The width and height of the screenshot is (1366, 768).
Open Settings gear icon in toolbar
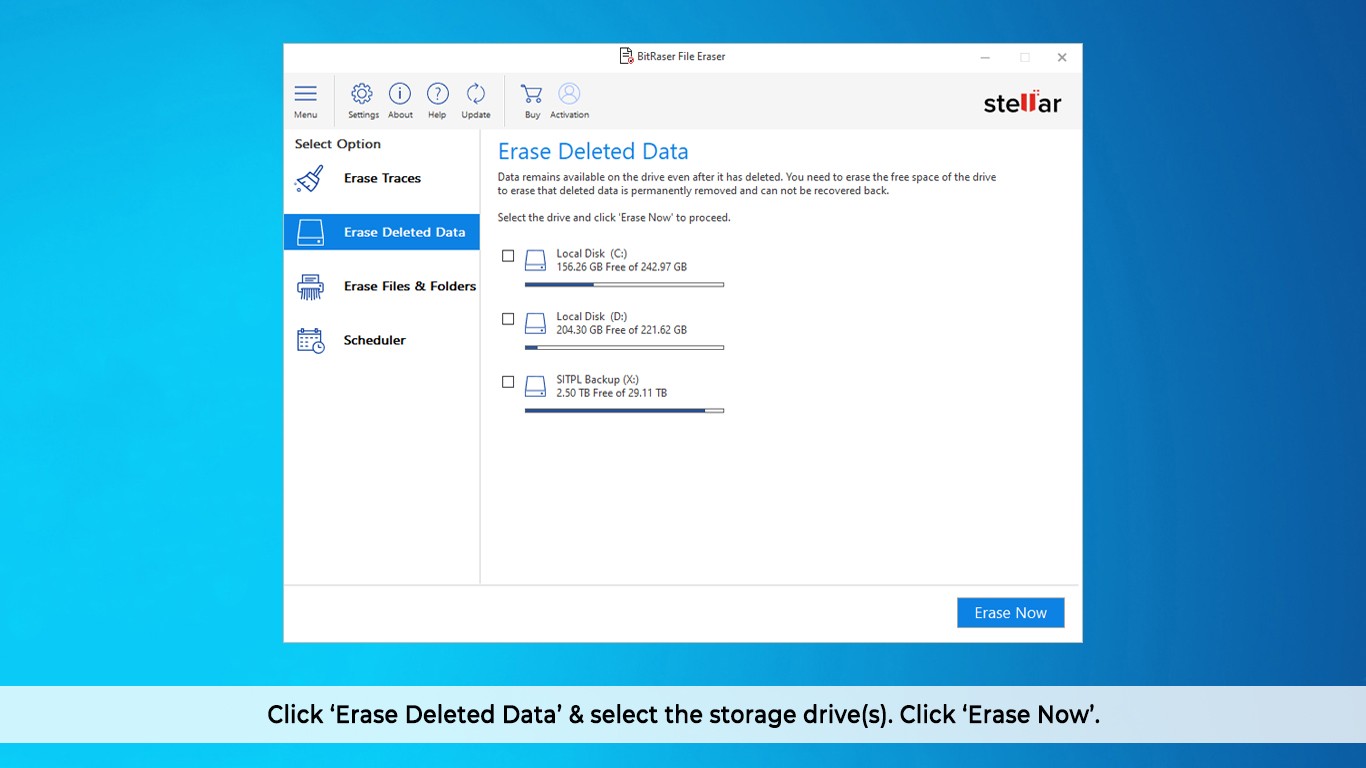click(362, 93)
